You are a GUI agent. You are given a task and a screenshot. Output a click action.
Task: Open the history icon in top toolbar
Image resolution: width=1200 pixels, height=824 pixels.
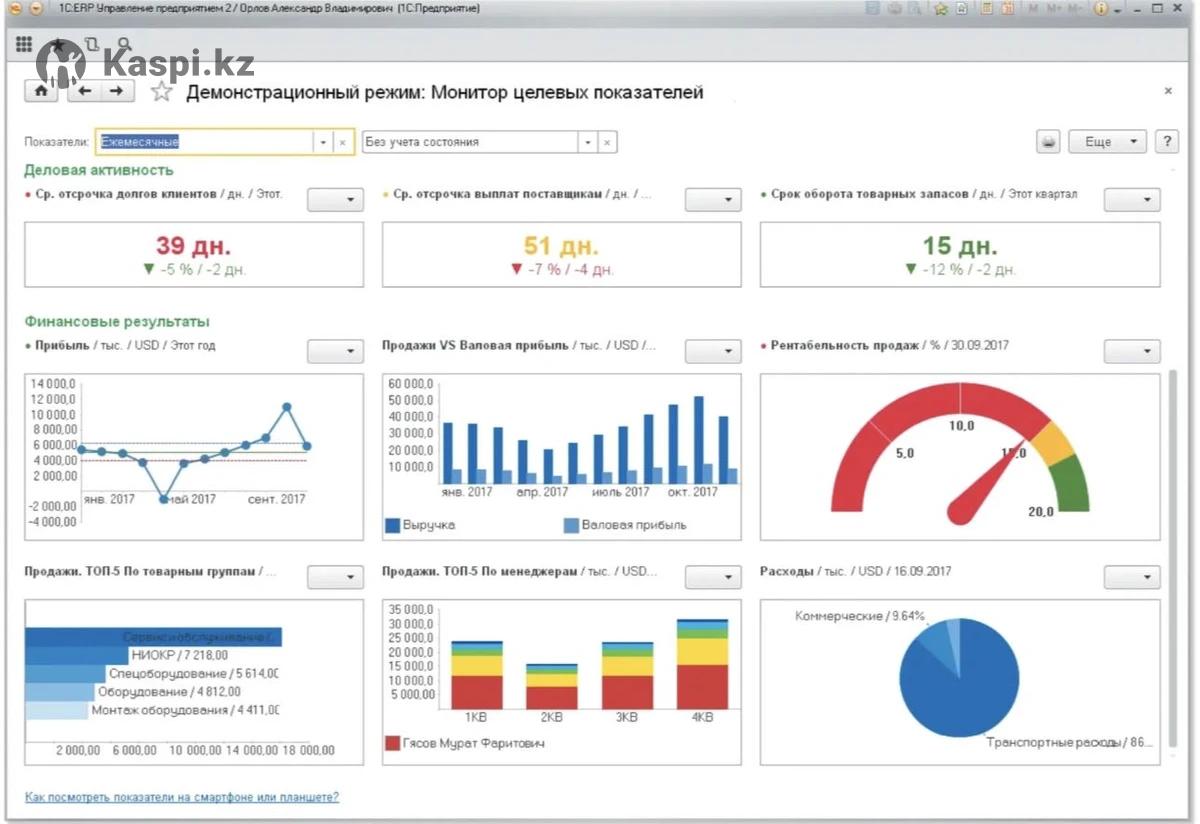tap(92, 45)
